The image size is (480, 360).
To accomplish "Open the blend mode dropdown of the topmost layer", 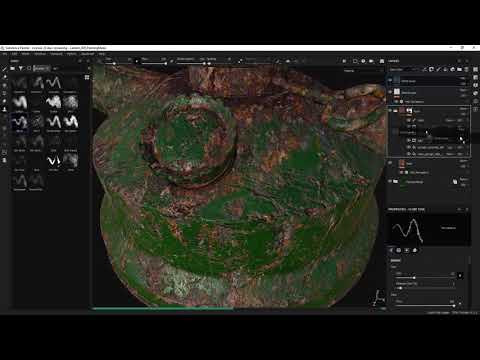I will click(463, 78).
